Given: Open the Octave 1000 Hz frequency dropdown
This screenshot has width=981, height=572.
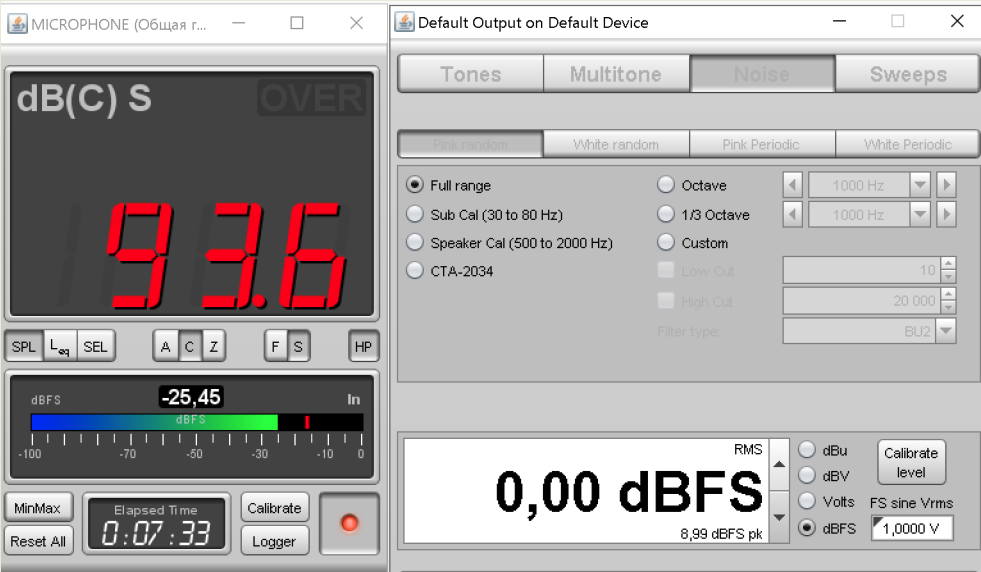Looking at the screenshot, I should click(x=920, y=186).
